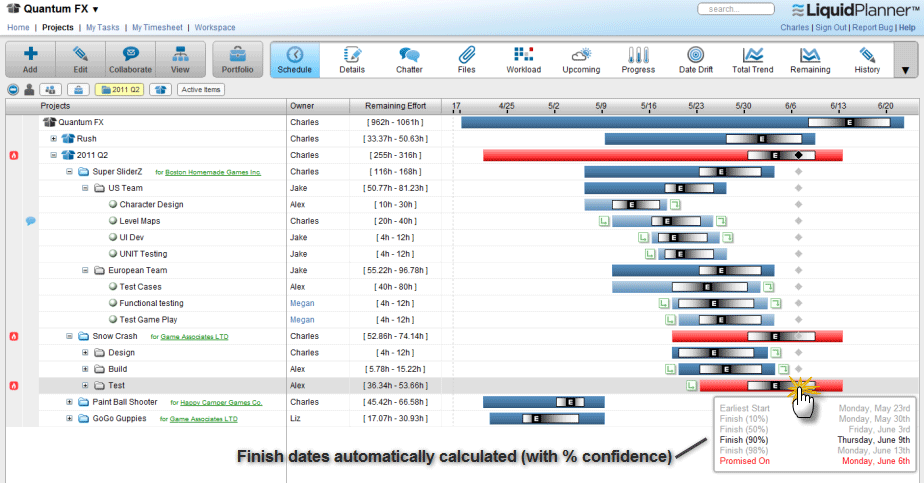The height and width of the screenshot is (483, 924).
Task: Click the Sign Out link
Action: (x=831, y=27)
